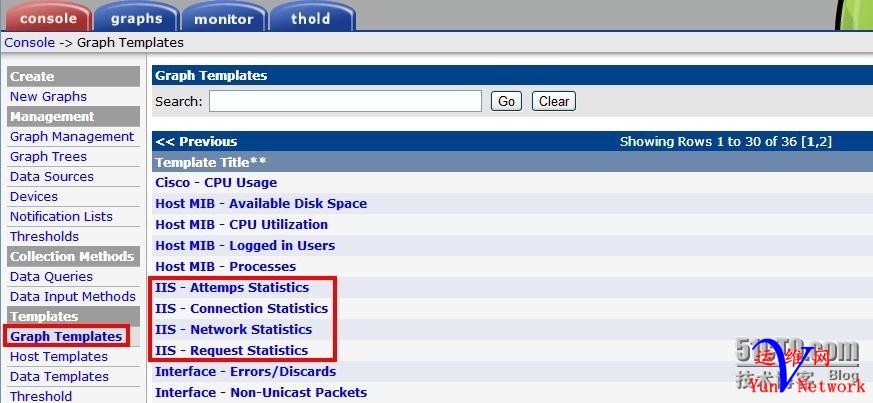Click the Go button

506,101
